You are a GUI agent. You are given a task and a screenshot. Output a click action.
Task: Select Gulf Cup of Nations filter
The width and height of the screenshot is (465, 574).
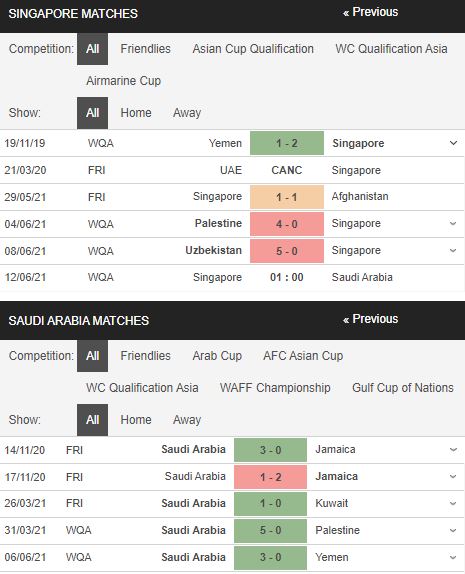pyautogui.click(x=403, y=388)
